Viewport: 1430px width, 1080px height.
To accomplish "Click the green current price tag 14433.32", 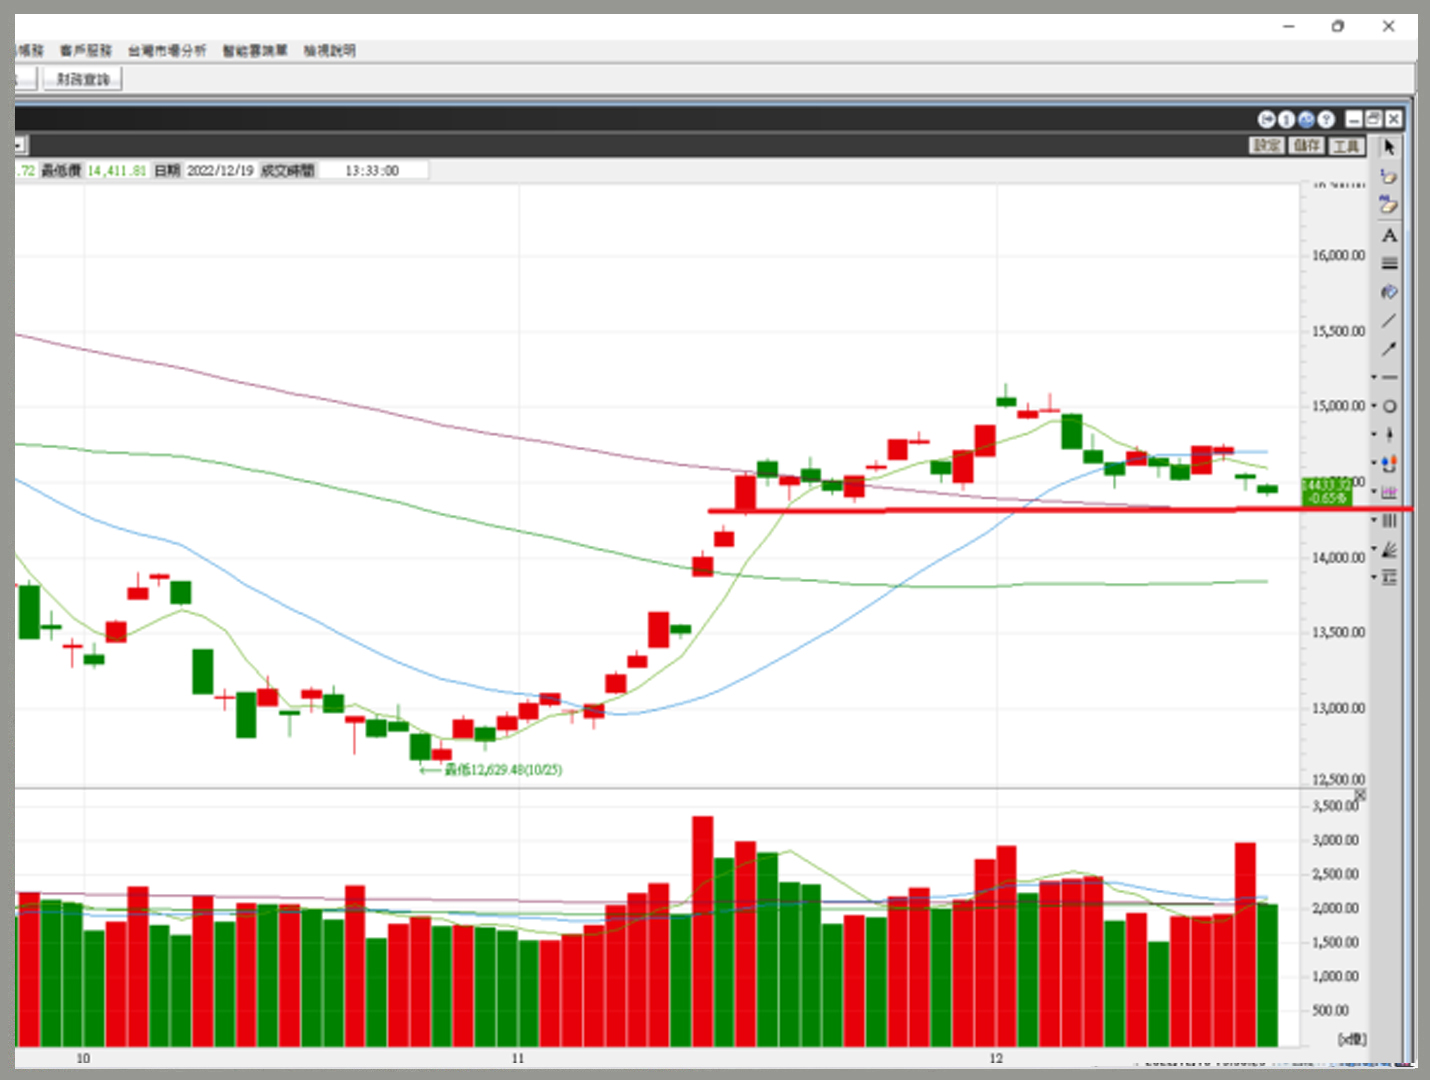I will 1326,491.
